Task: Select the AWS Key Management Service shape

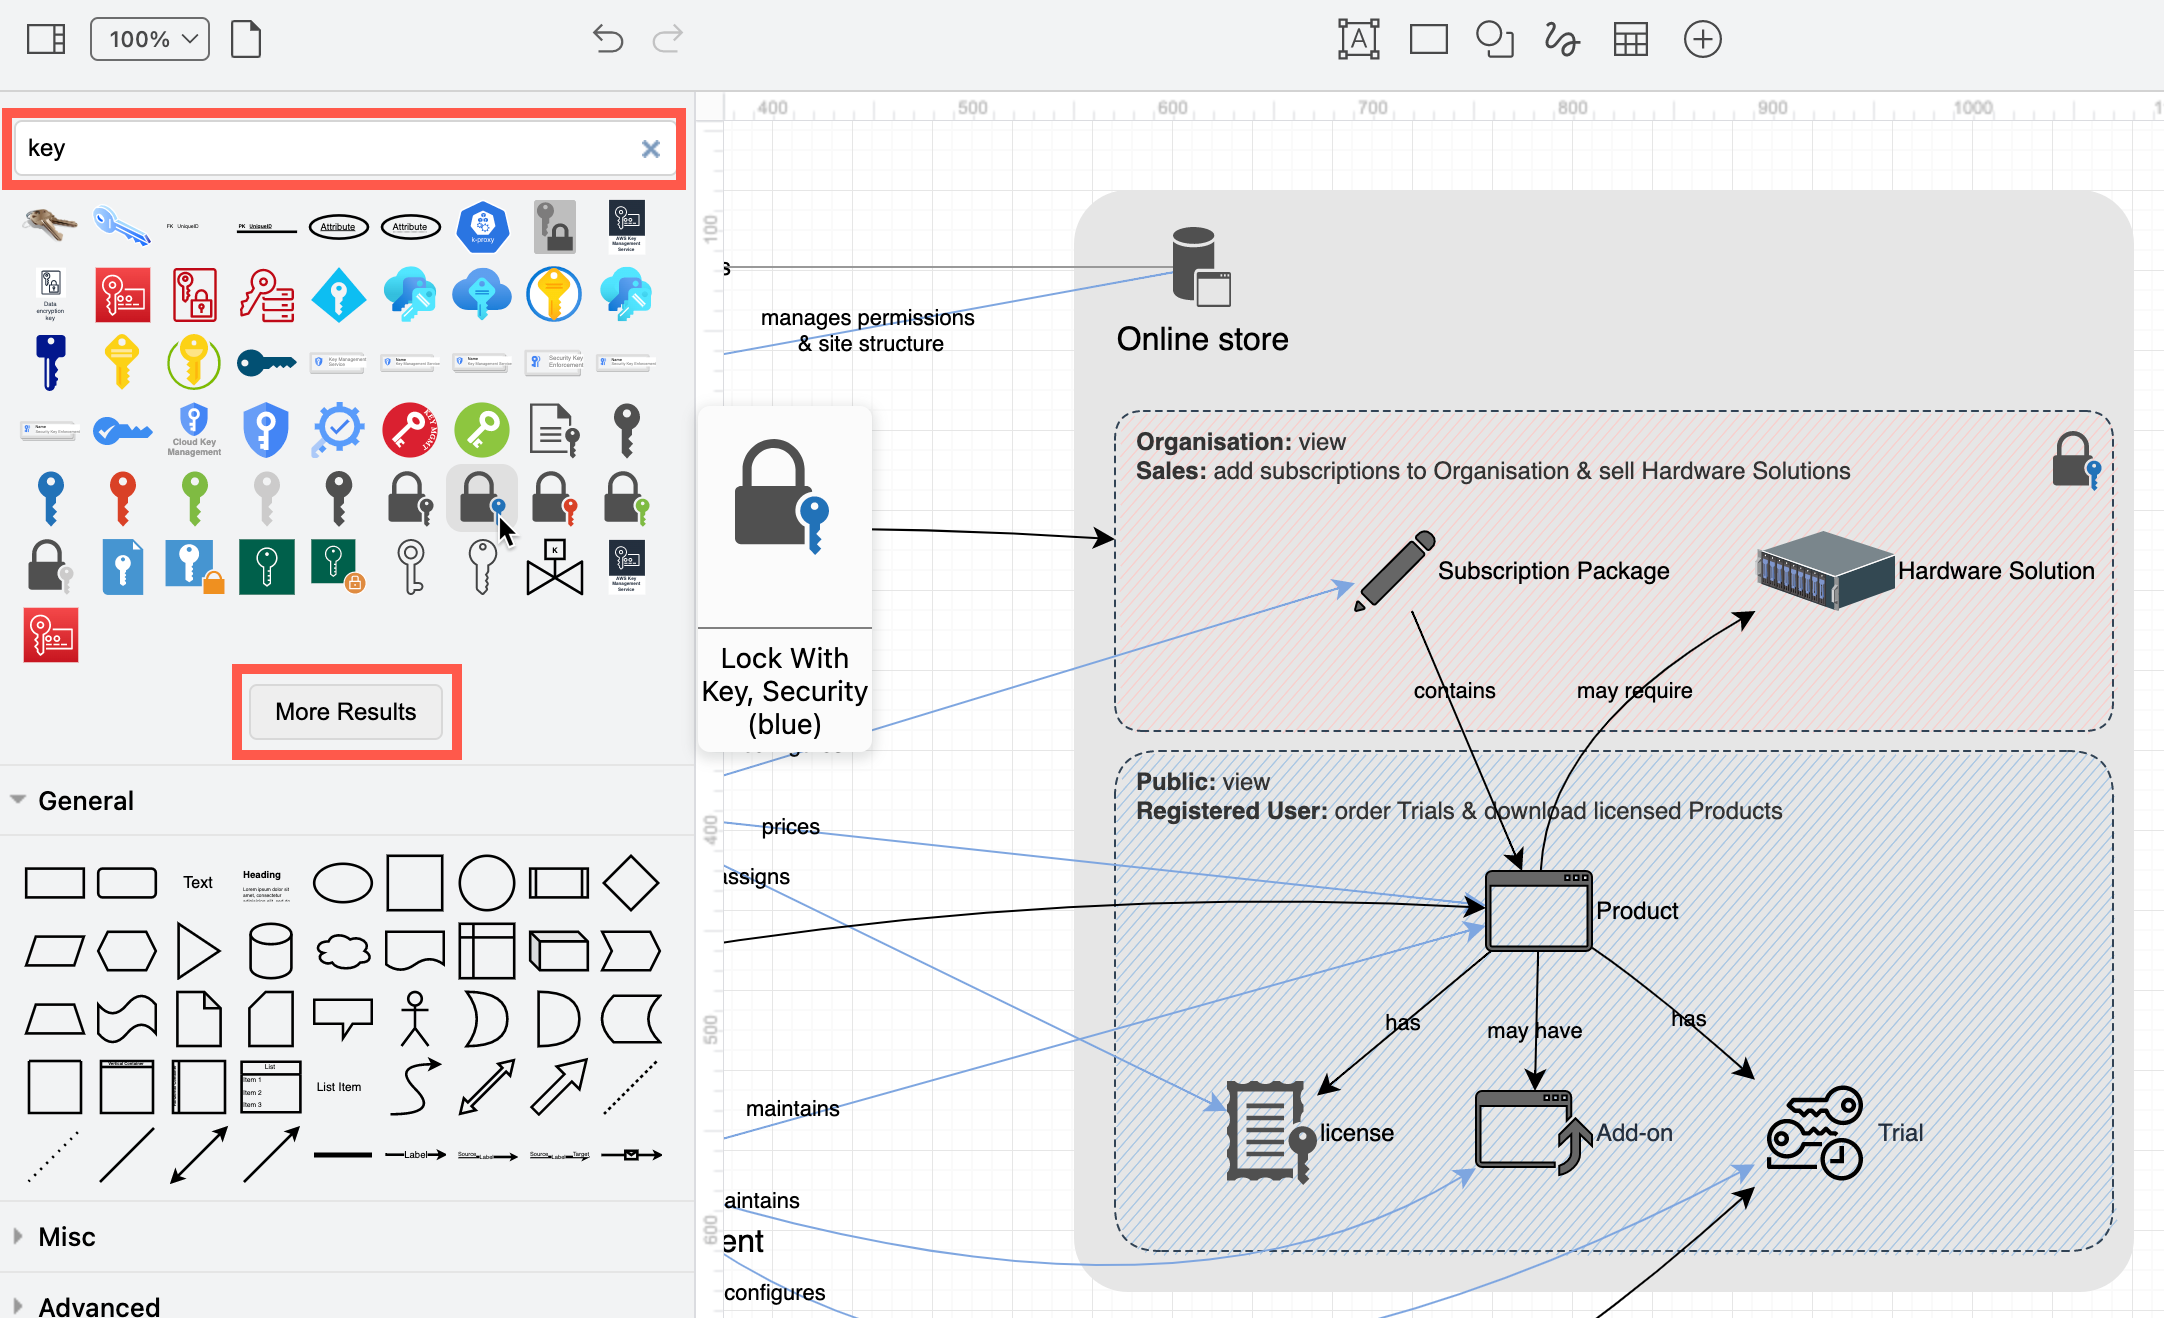Action: (x=627, y=227)
